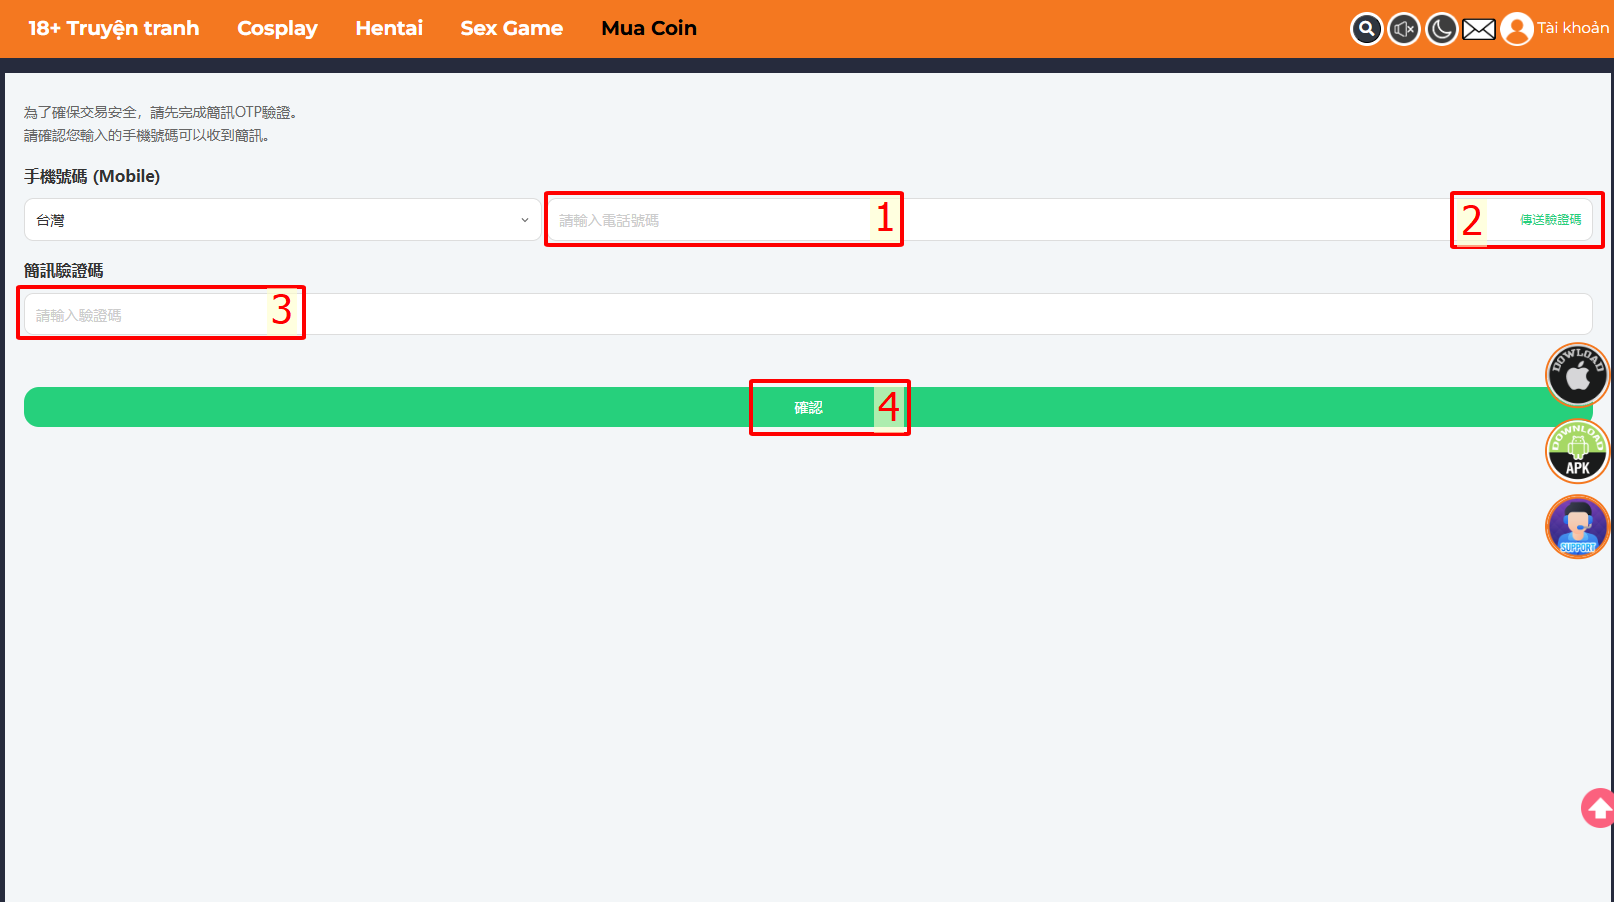Screen dimensions: 1614x902
Task: Select the Hentai menu item
Action: point(389,29)
